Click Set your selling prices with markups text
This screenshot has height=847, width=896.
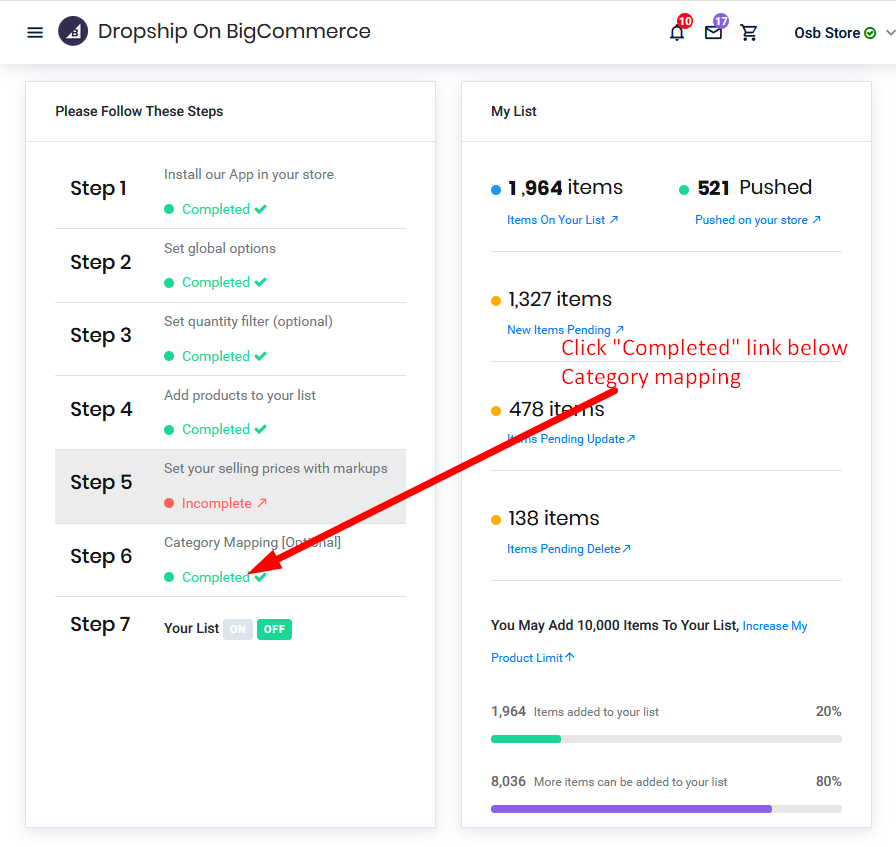(275, 469)
